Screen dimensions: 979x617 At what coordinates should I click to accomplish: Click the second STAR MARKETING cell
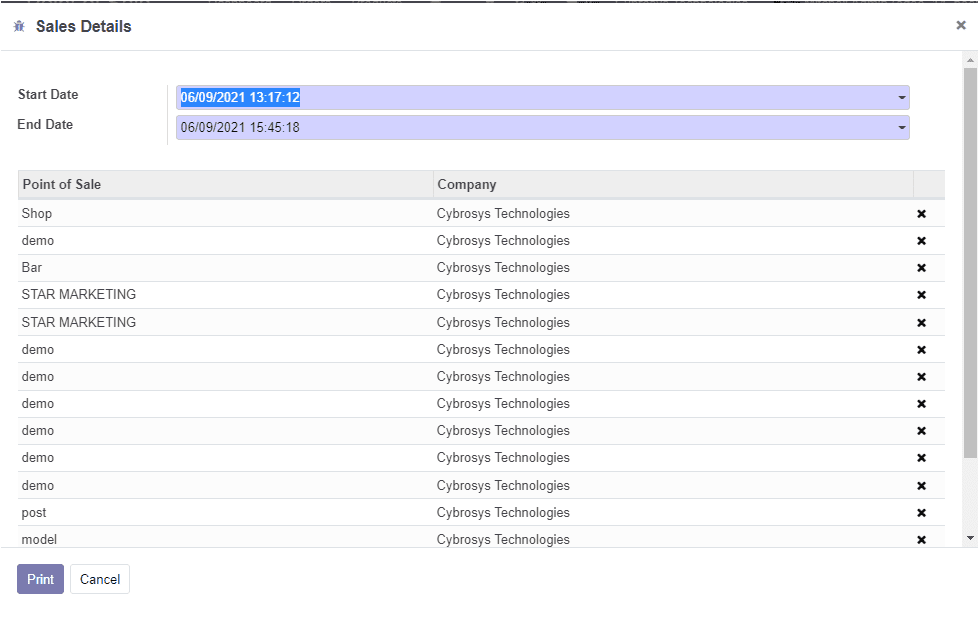pyautogui.click(x=225, y=322)
